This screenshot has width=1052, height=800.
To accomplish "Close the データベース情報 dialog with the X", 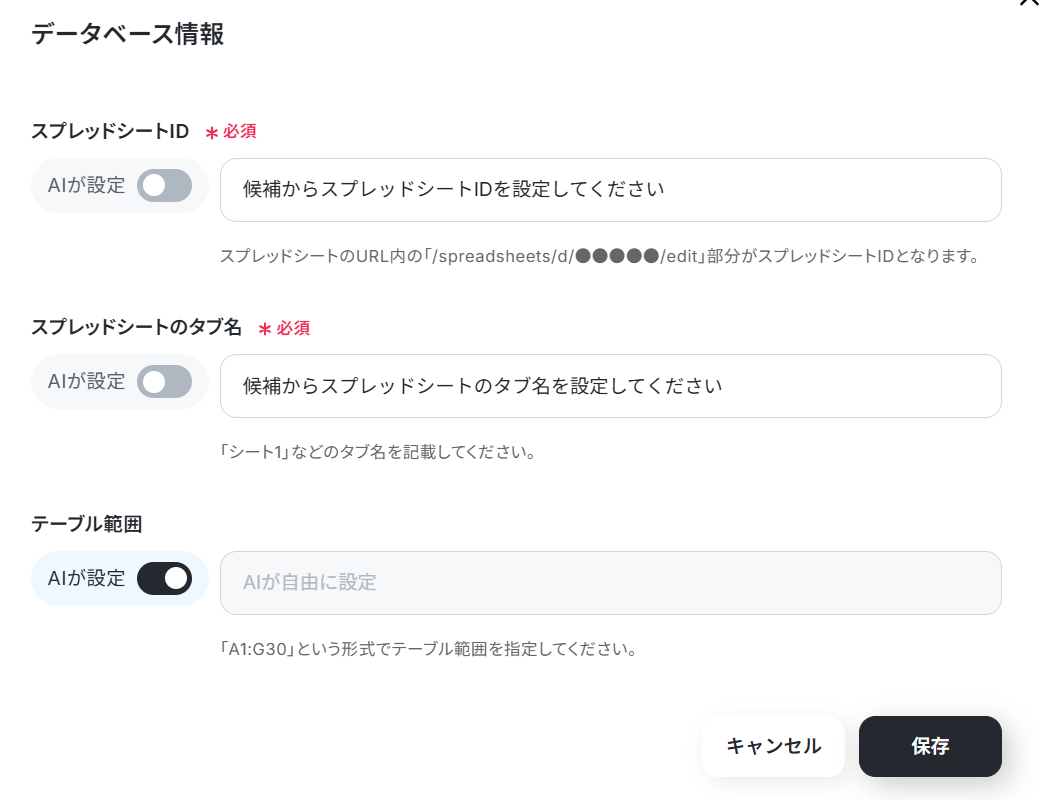I will [1029, 2].
